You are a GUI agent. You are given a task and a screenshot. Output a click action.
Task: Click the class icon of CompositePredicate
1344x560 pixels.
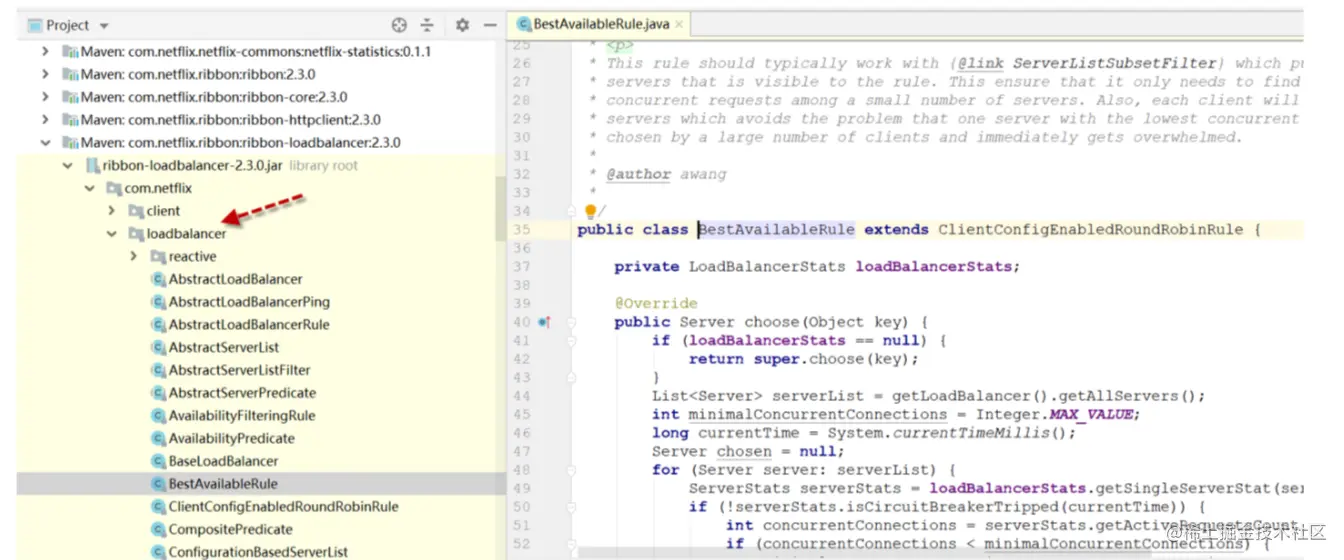click(x=158, y=530)
